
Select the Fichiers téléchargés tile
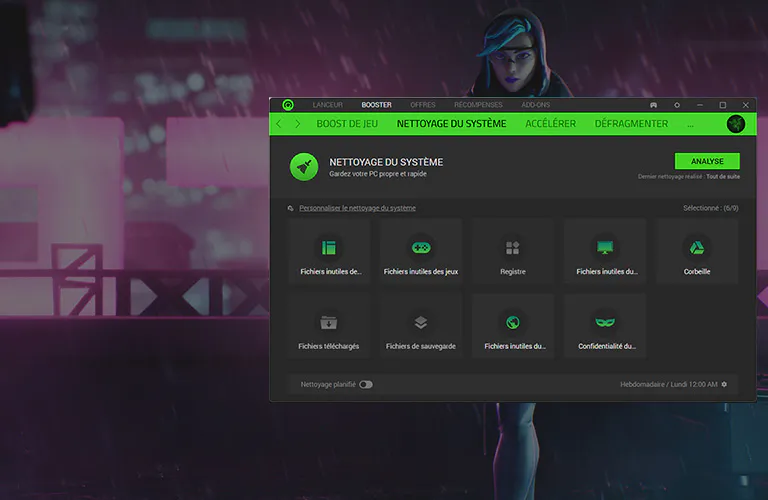pyautogui.click(x=329, y=326)
